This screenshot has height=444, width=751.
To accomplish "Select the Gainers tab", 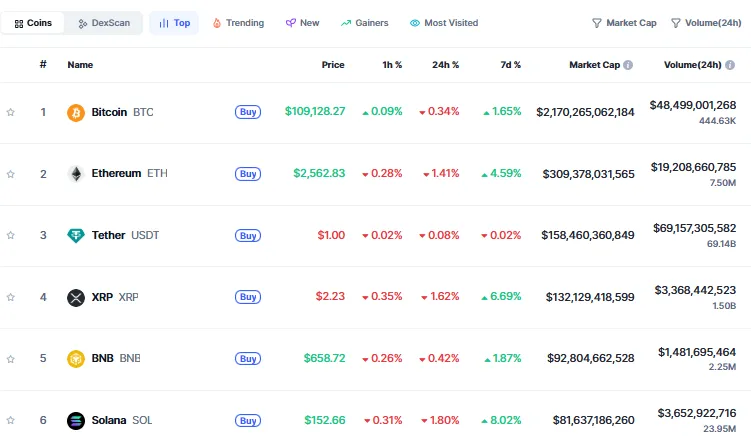I will click(367, 23).
